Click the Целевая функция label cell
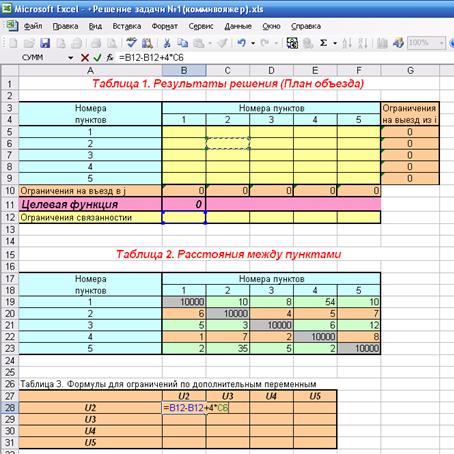Image resolution: width=454 pixels, height=454 pixels. pos(90,204)
